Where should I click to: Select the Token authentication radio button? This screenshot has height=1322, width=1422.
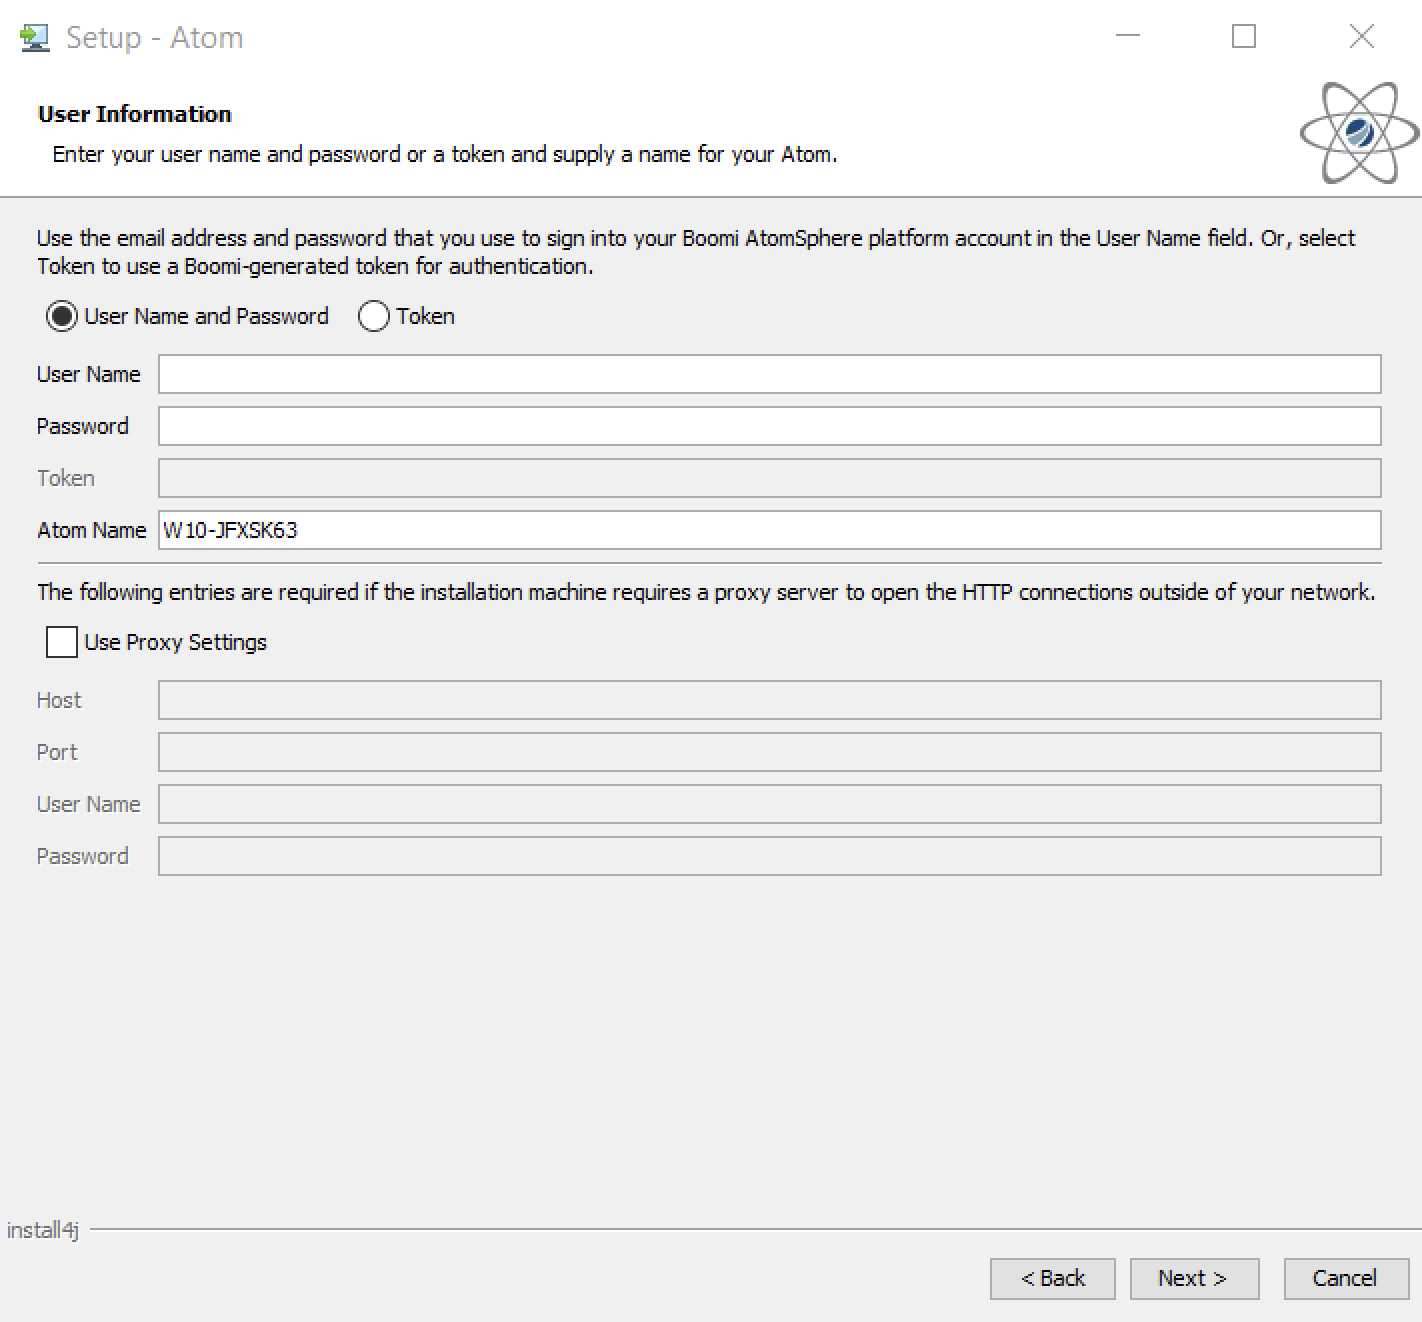[374, 316]
